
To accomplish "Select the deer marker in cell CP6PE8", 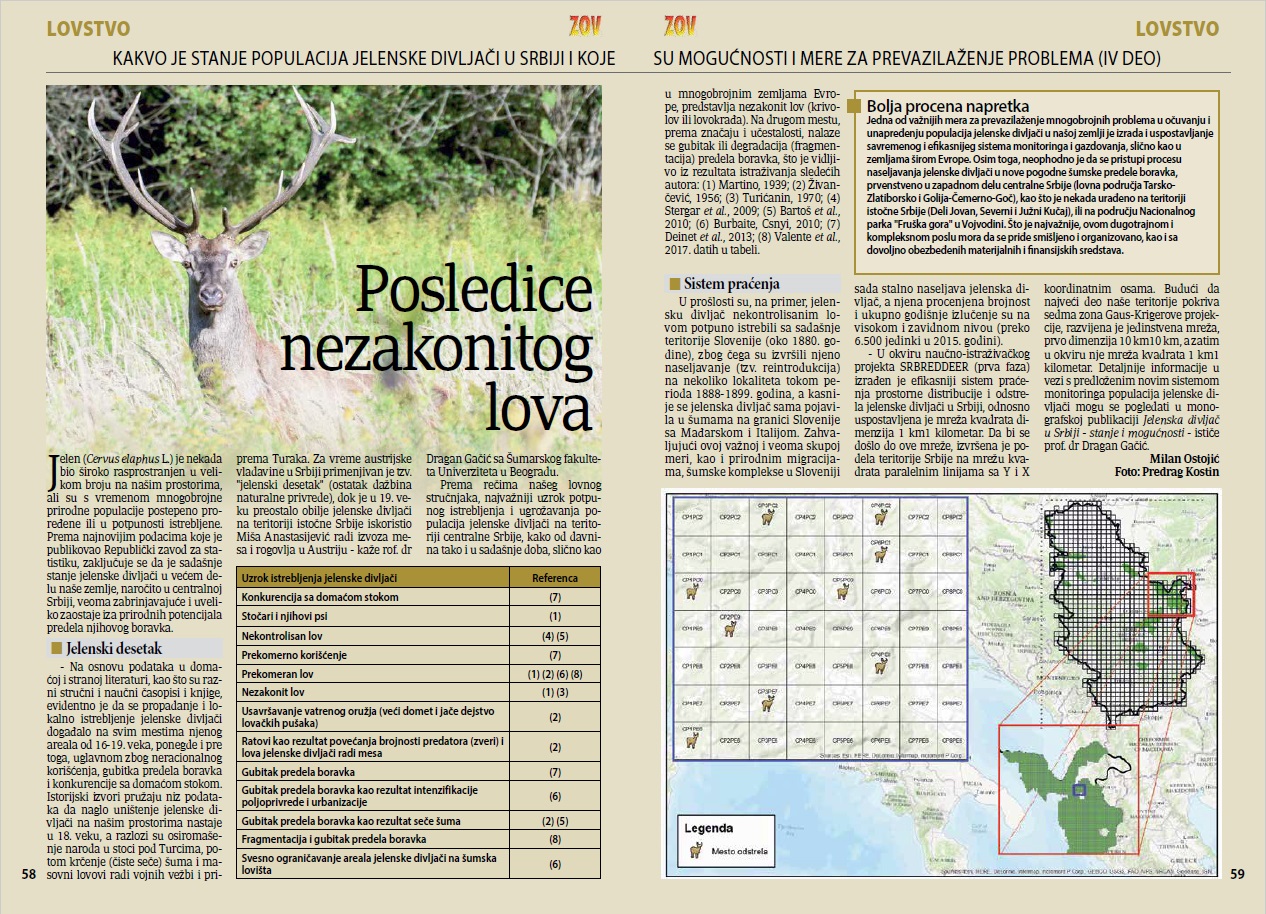I will pyautogui.click(x=881, y=666).
